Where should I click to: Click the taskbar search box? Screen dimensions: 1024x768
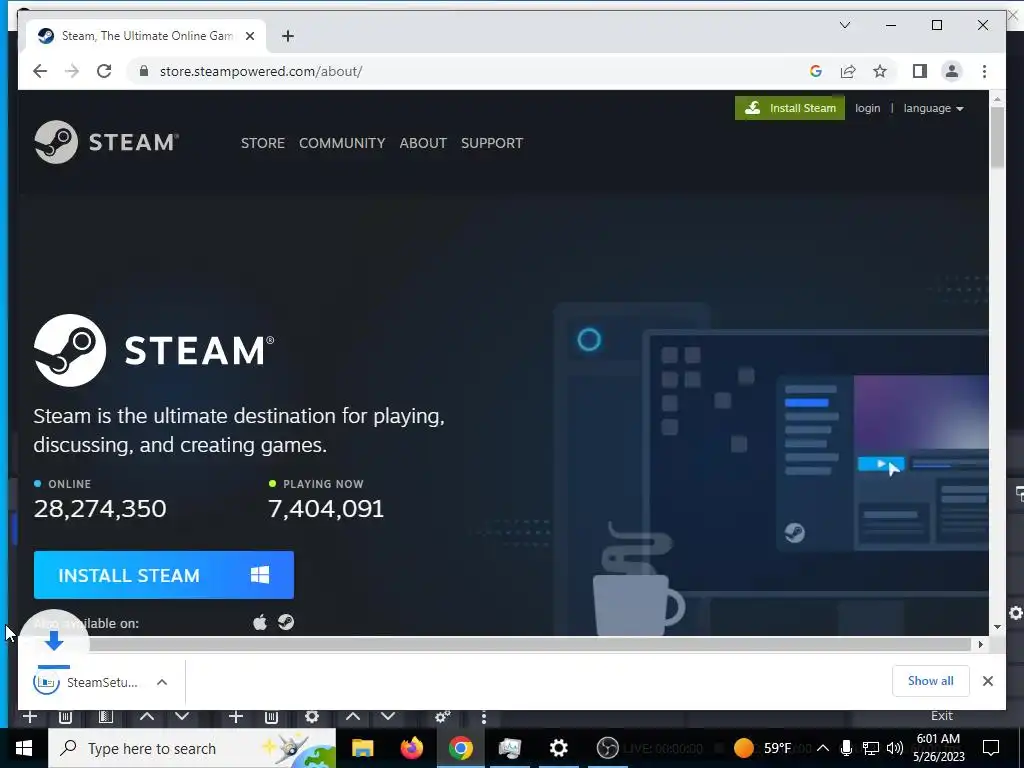(x=192, y=748)
